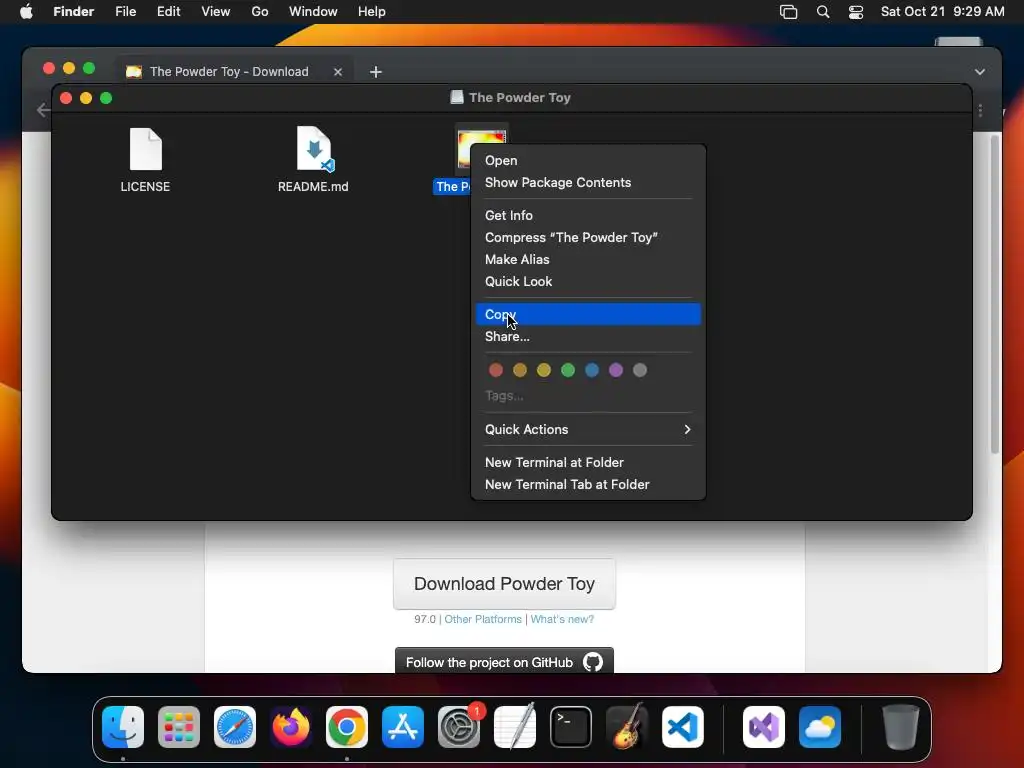1024x768 pixels.
Task: Open TextEdit from the Dock
Action: (x=515, y=727)
